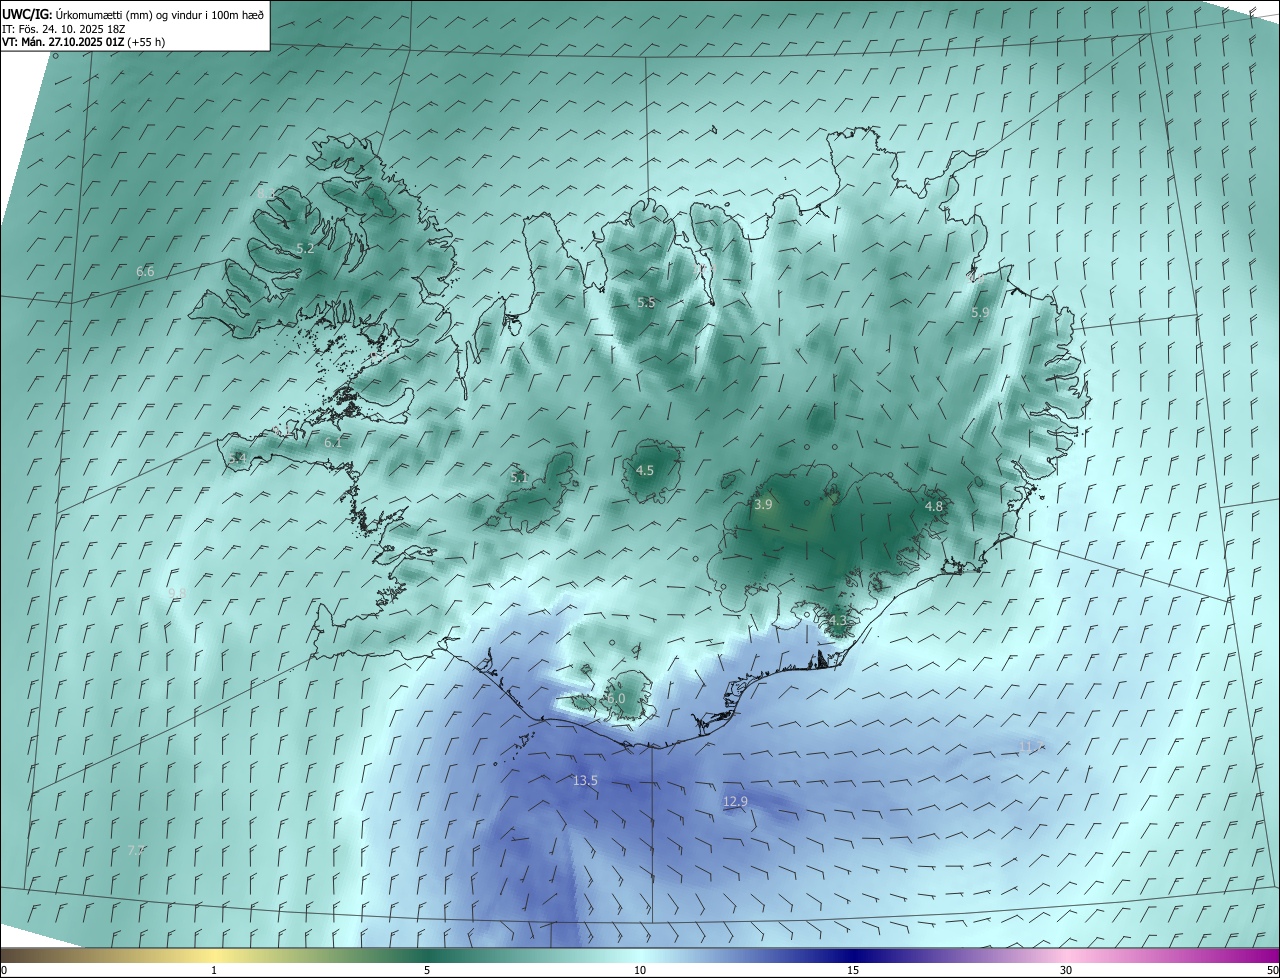Click the 5.5 value in northern Iceland
Viewport: 1280px width, 978px height.
[x=646, y=302]
